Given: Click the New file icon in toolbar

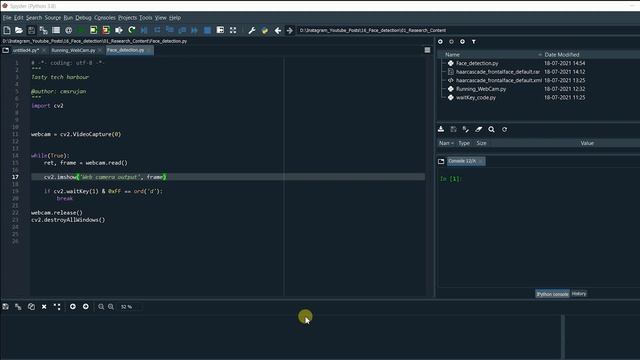Looking at the screenshot, I should tap(7, 30).
